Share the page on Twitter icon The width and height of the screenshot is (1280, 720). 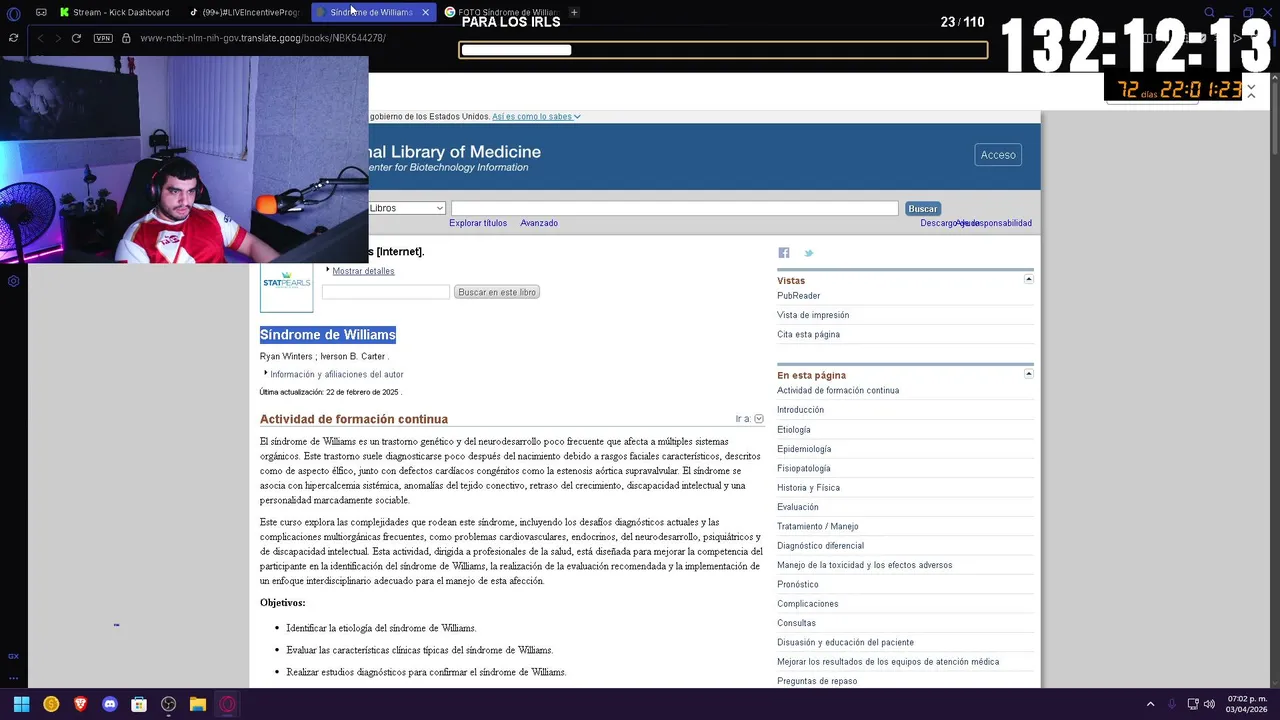[809, 253]
